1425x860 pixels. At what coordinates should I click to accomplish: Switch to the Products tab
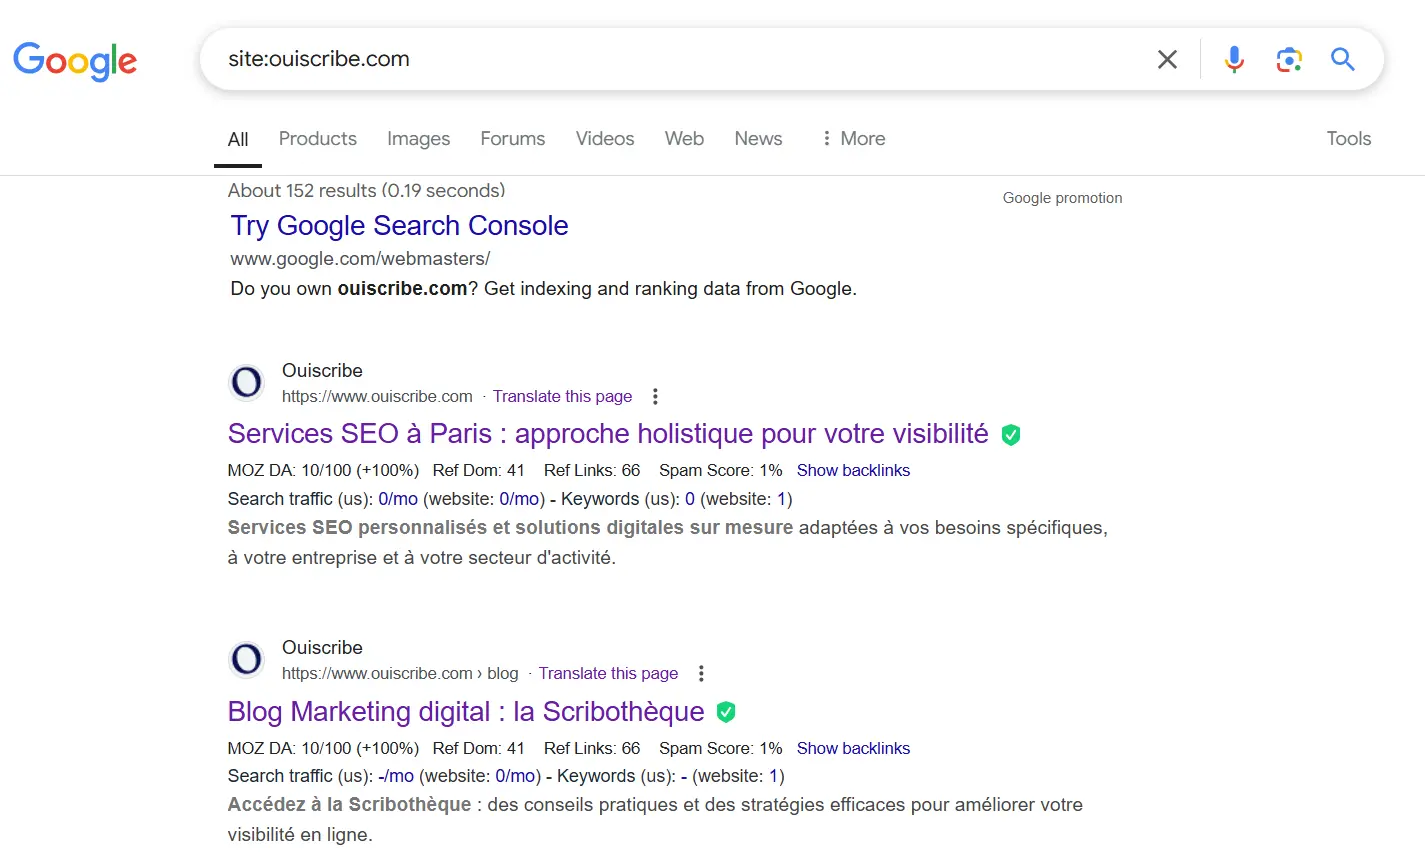[x=318, y=139]
